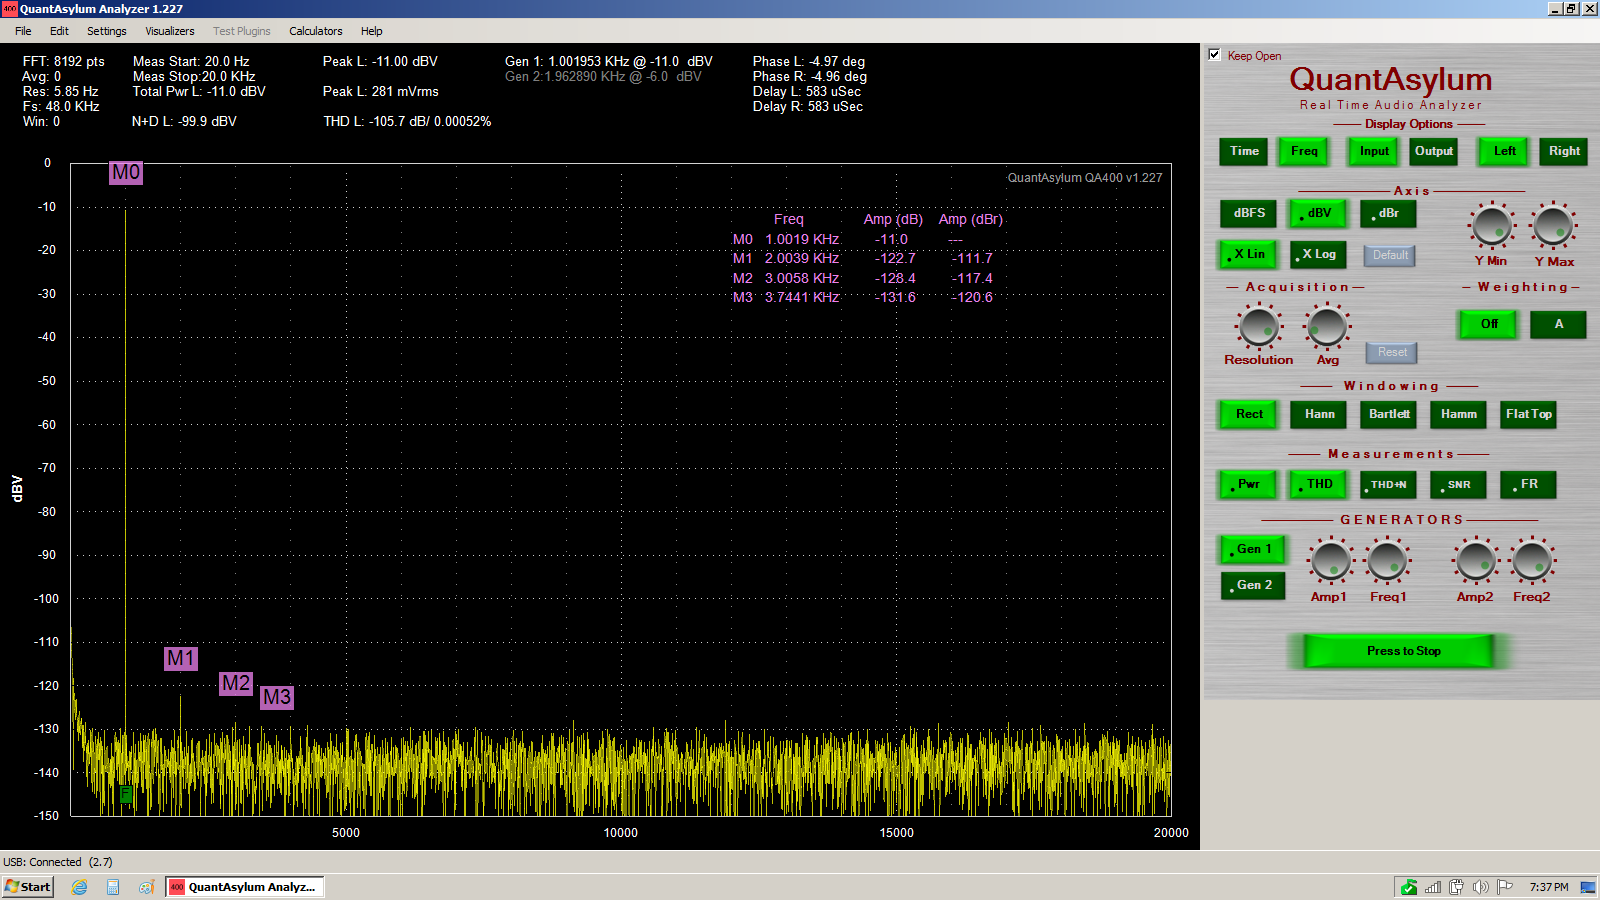Toggle the THD measurement
Screen dimensions: 1600x900
point(1318,484)
